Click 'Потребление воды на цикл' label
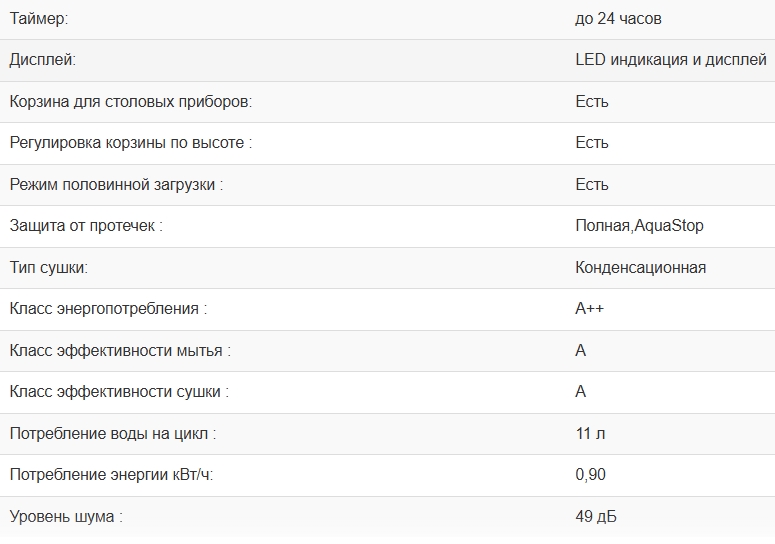 click(112, 434)
